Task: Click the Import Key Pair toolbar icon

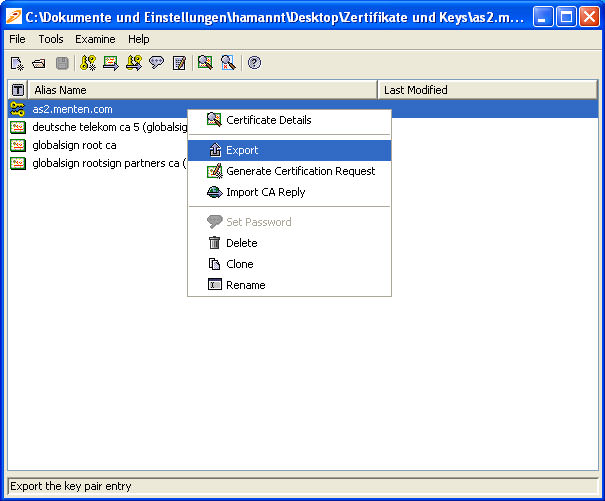Action: tap(133, 63)
